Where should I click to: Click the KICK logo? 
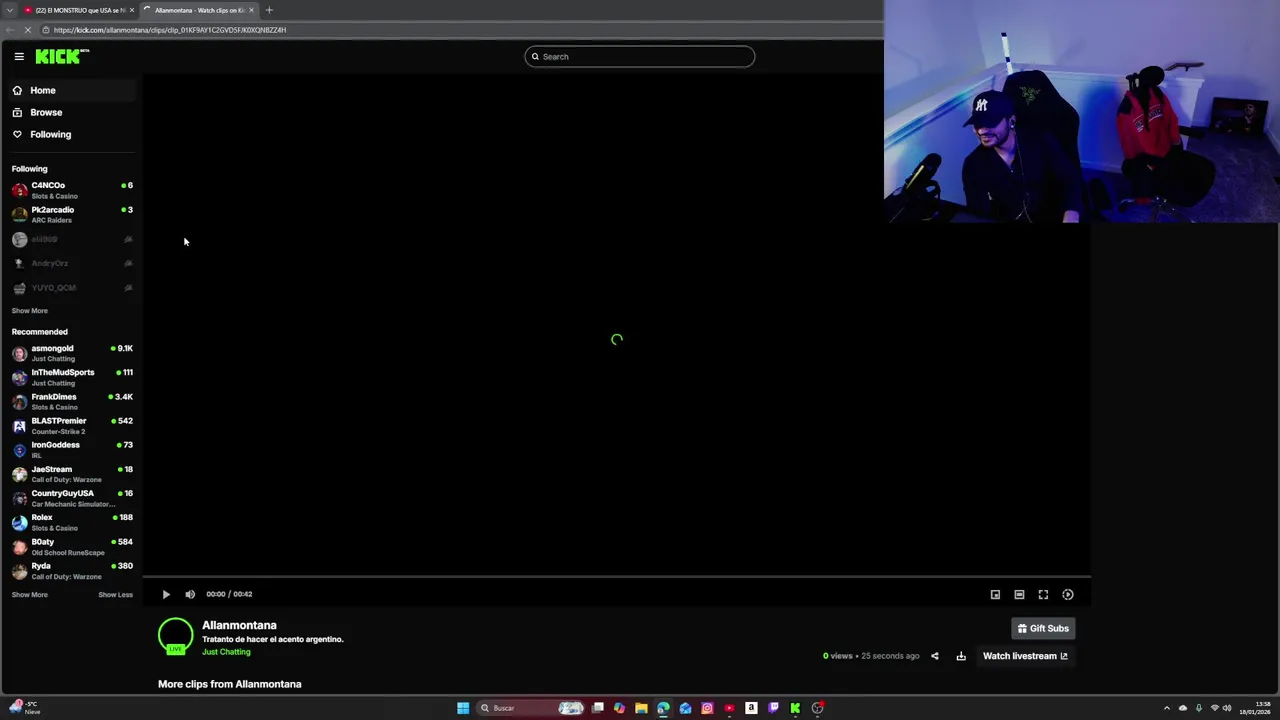tap(62, 57)
